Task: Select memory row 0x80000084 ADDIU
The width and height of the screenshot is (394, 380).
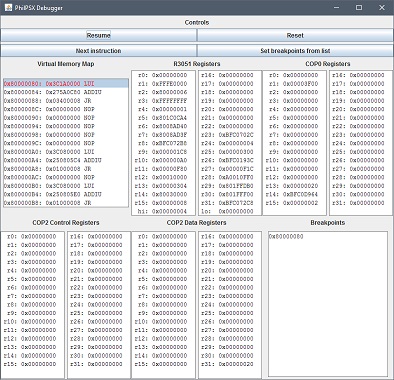Action: [66, 92]
